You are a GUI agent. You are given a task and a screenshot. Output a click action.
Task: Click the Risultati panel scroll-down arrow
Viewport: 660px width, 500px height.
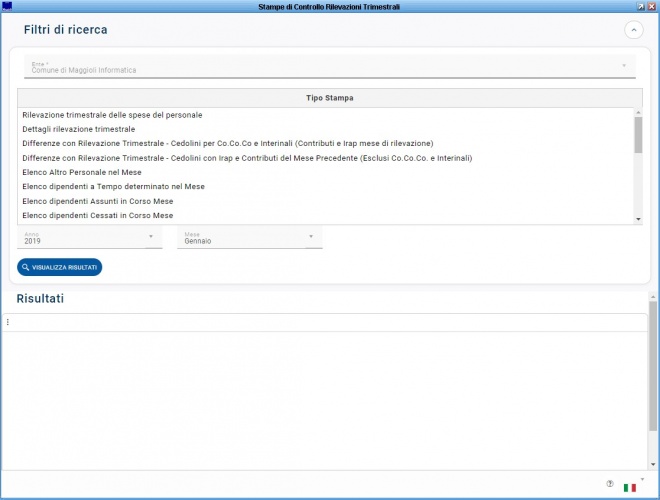coord(653,465)
